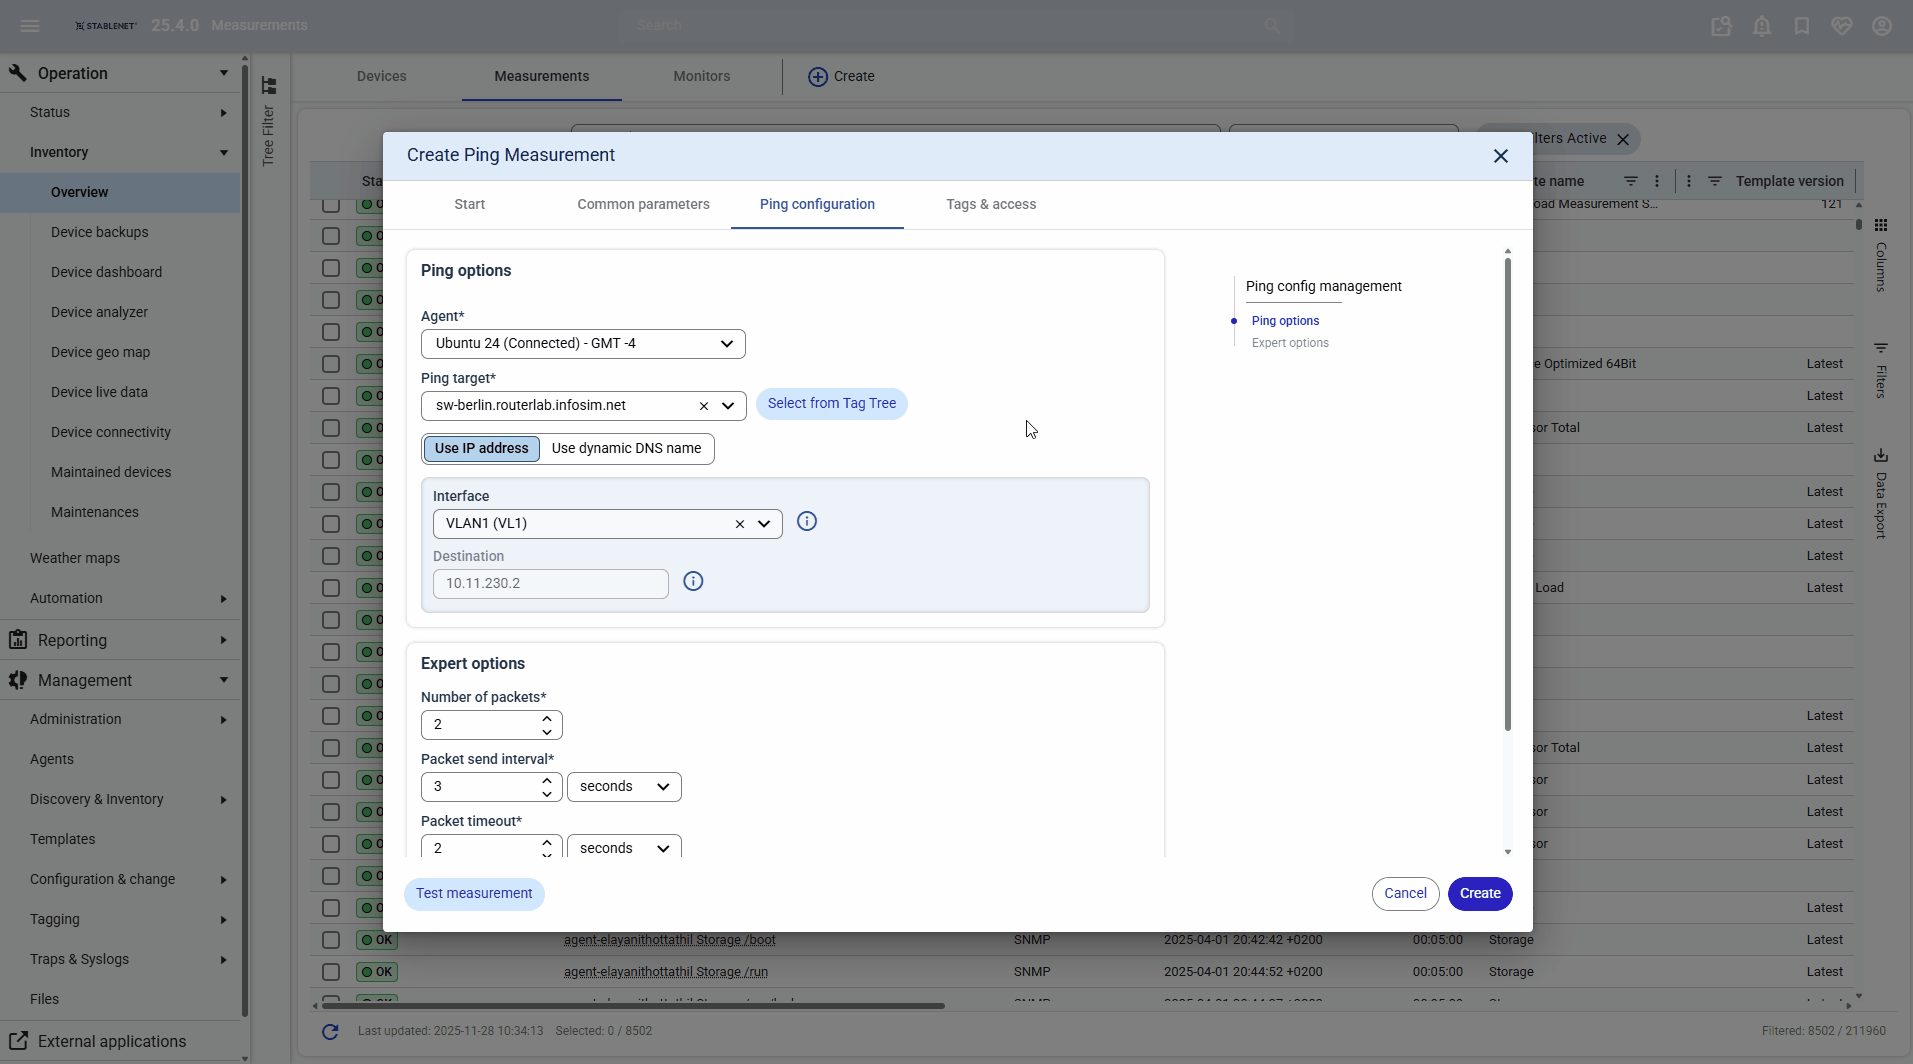This screenshot has height=1064, width=1913.
Task: Open the Data Export side panel
Action: 1880,456
